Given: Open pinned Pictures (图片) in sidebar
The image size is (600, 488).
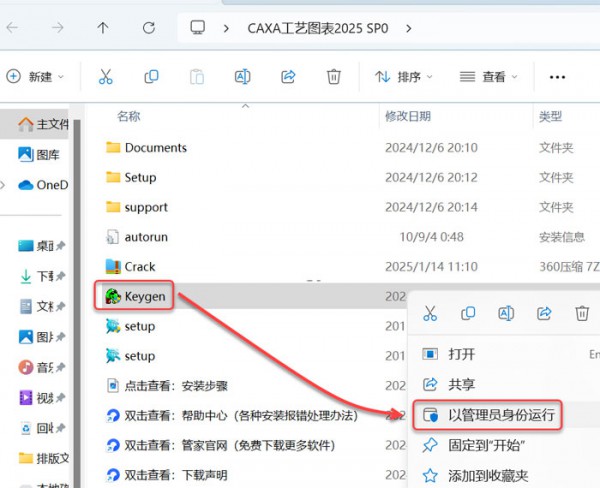Looking at the screenshot, I should click(x=41, y=337).
